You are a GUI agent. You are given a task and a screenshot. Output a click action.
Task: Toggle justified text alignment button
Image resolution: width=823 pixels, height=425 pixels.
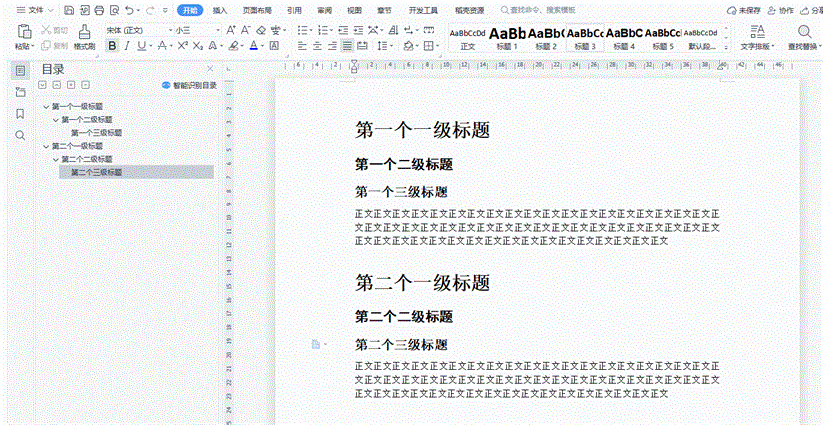coord(347,46)
